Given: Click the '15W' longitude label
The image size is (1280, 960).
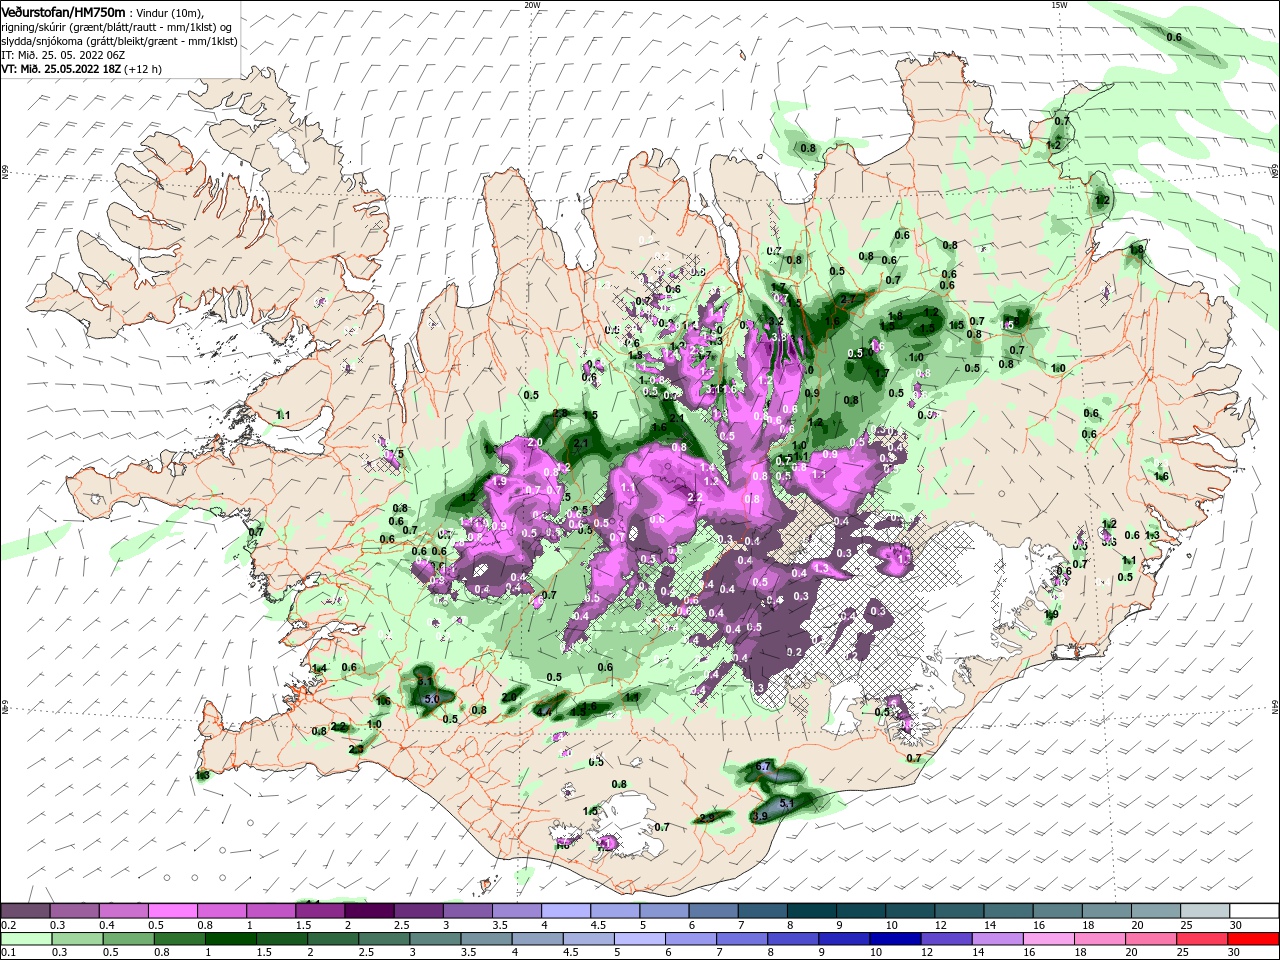Looking at the screenshot, I should 1059,5.
